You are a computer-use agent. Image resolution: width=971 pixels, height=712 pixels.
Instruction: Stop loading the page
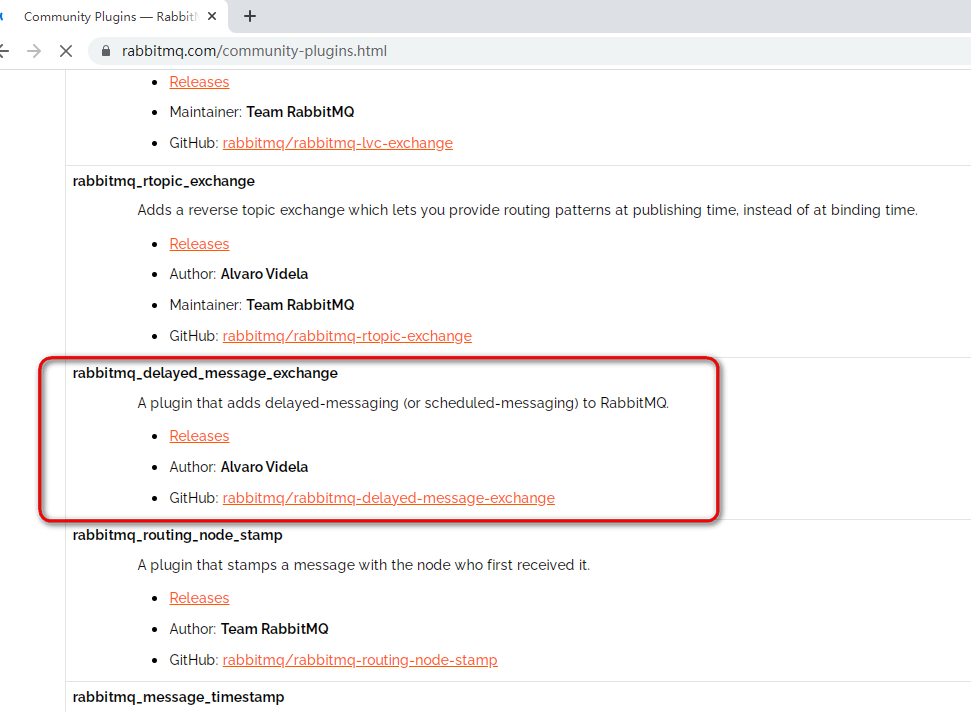66,51
